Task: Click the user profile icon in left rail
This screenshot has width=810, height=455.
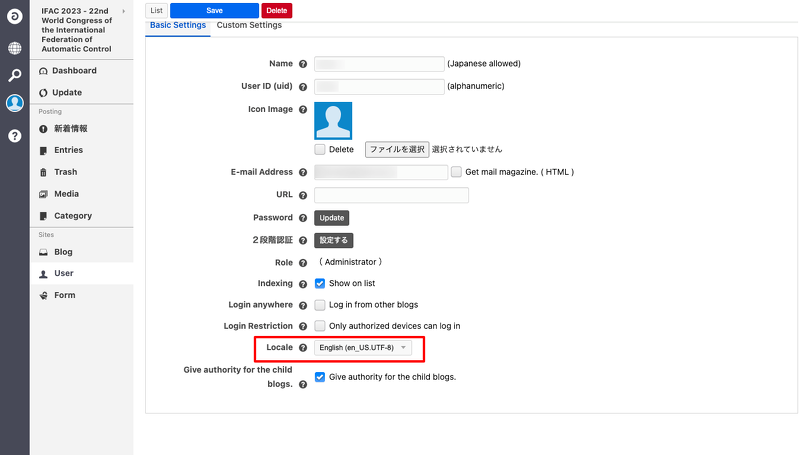Action: [15, 103]
